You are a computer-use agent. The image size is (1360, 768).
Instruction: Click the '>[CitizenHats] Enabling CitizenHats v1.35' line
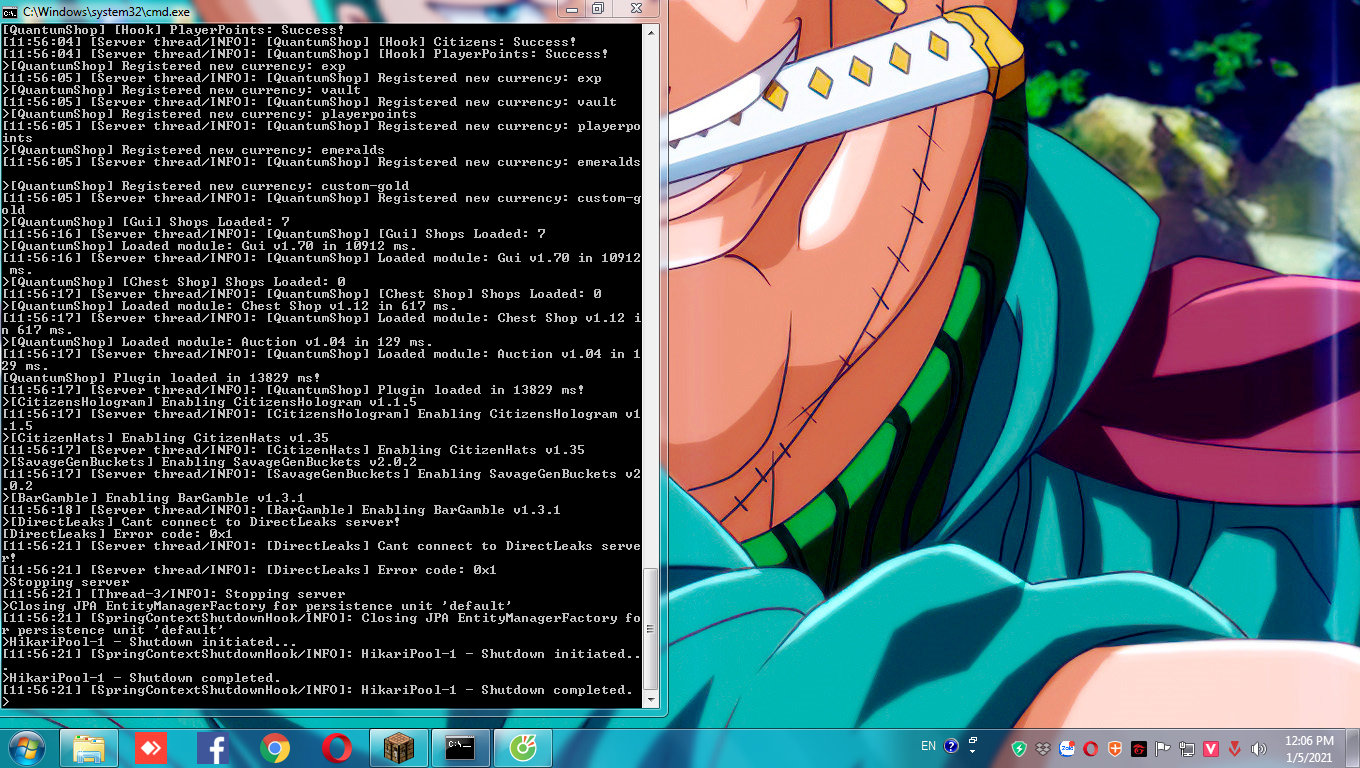point(166,438)
